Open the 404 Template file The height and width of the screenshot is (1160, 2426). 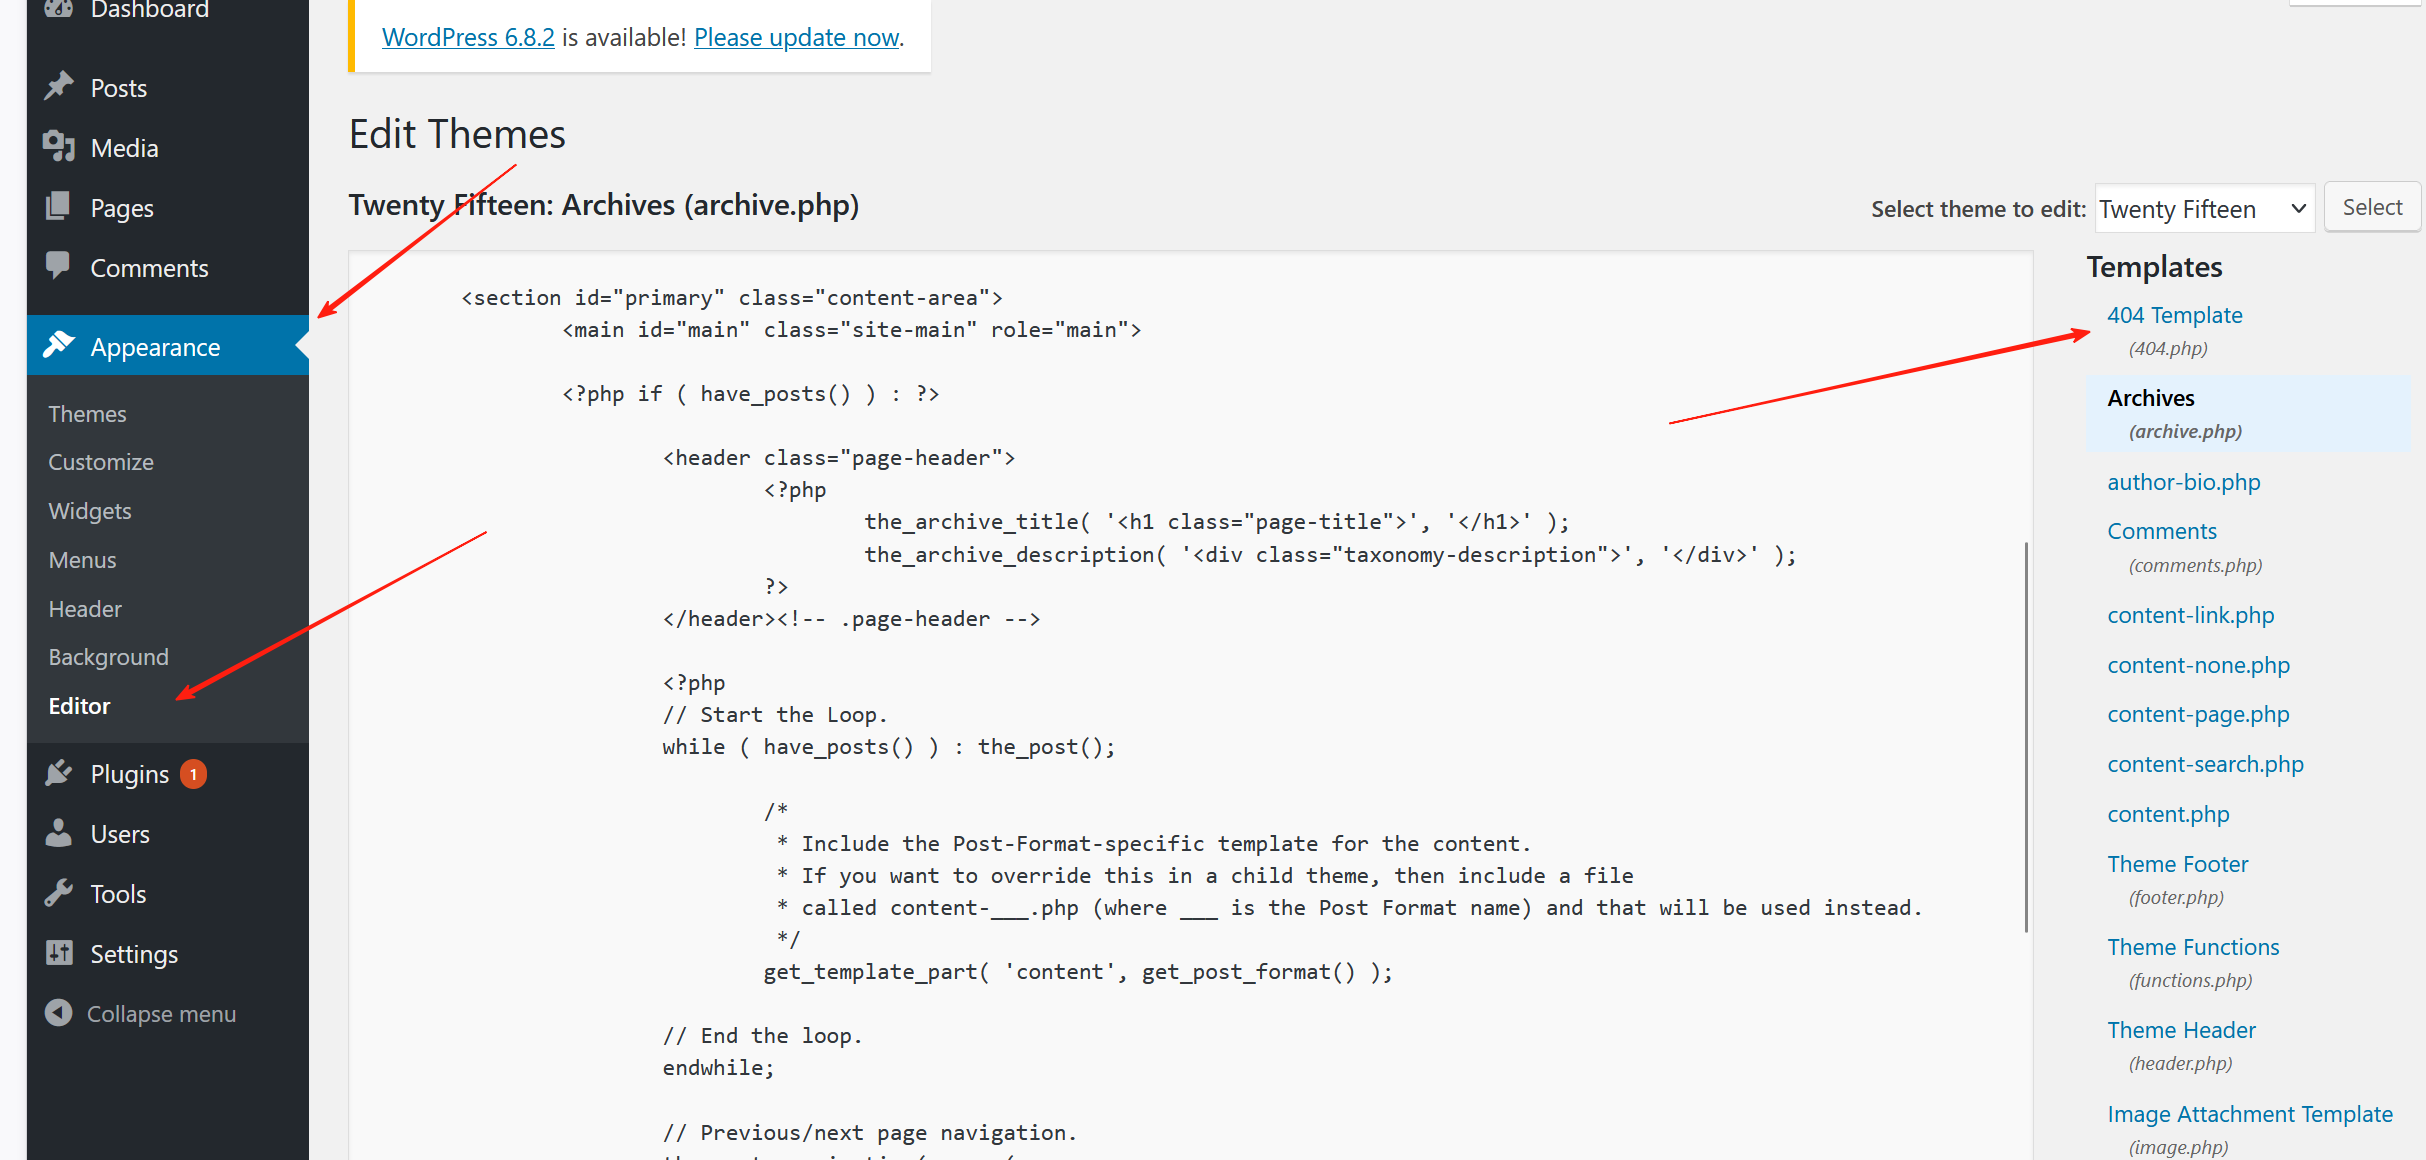[2175, 315]
